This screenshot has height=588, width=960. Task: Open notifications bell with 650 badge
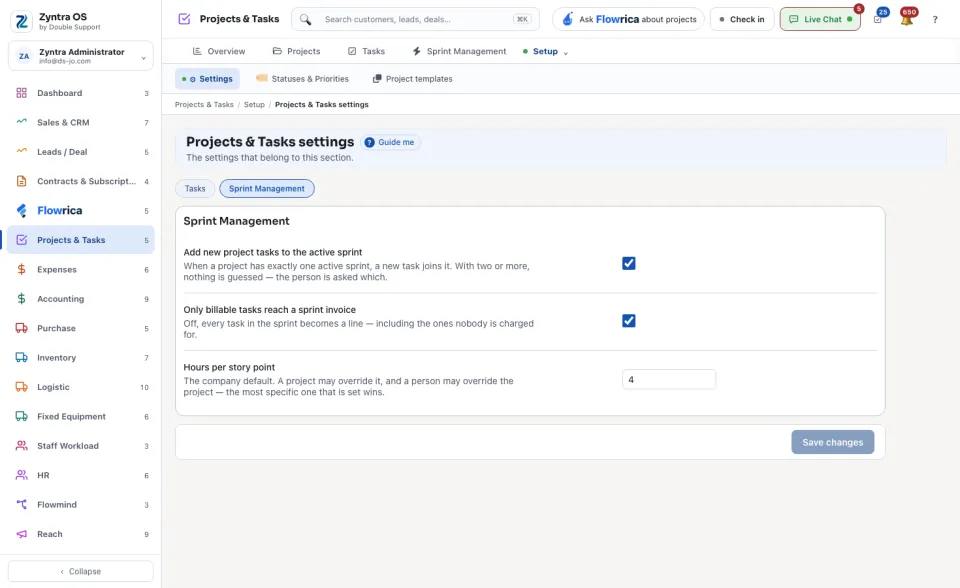point(907,18)
